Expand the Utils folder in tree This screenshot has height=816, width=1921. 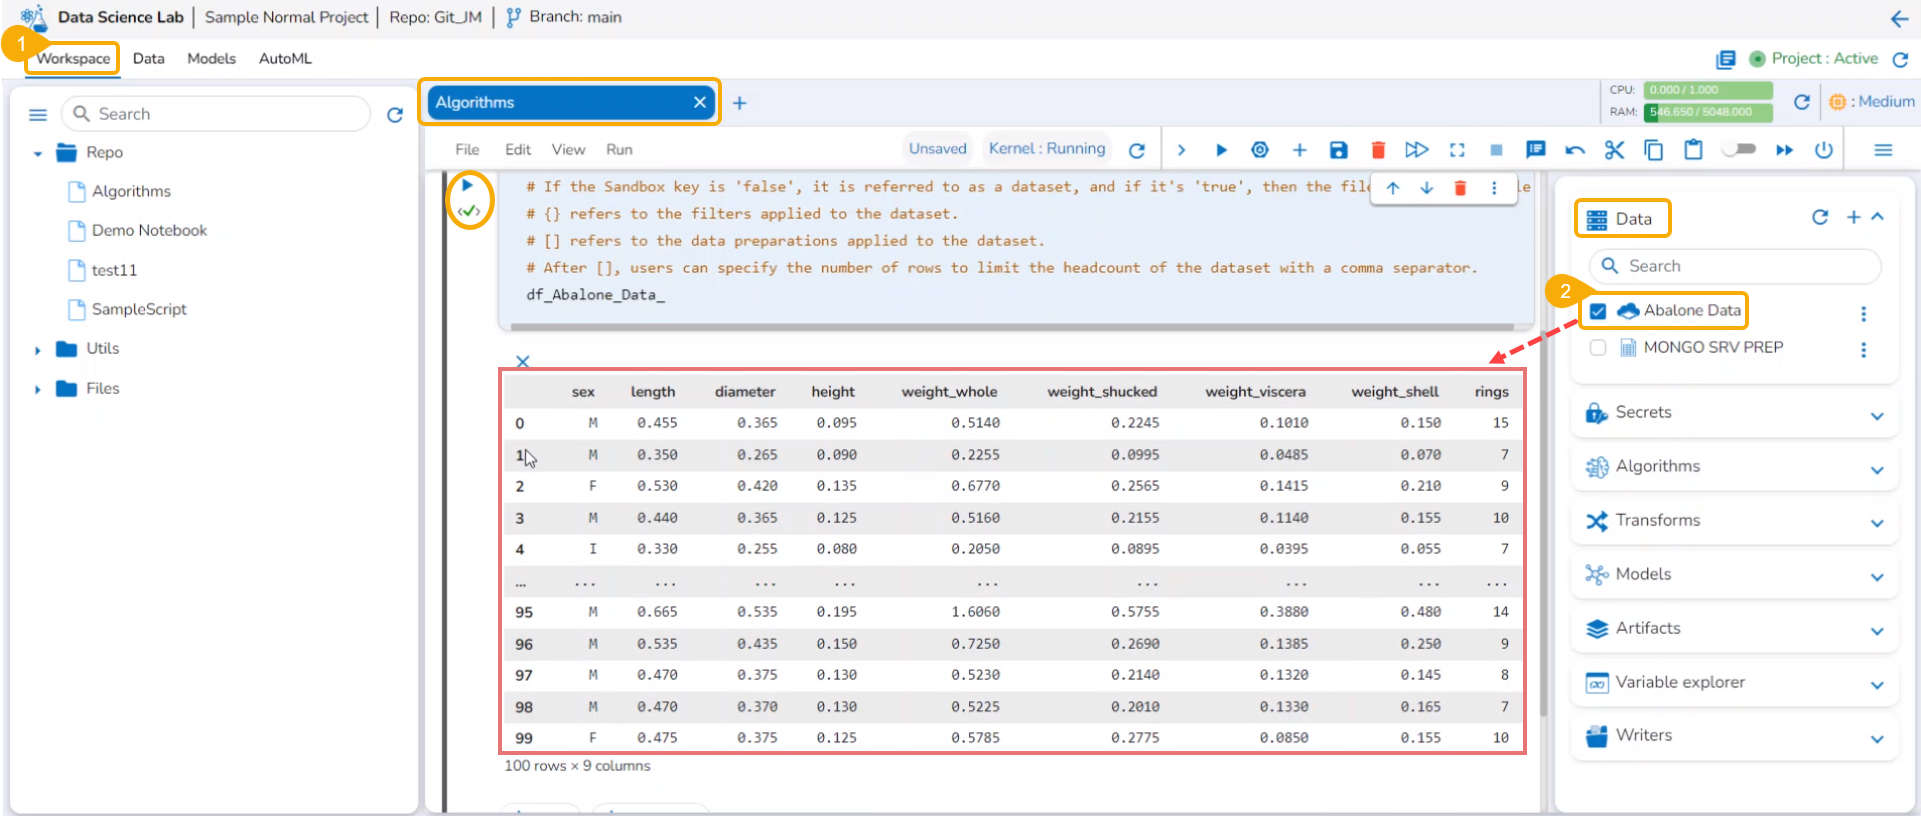click(x=38, y=350)
